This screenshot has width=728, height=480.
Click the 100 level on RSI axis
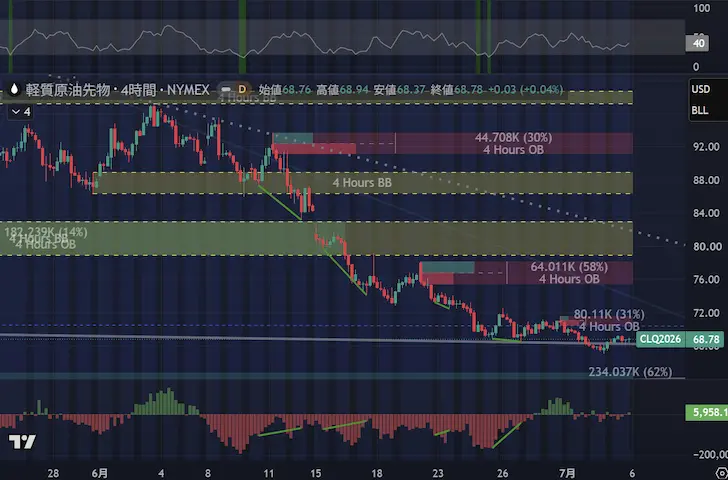click(702, 8)
